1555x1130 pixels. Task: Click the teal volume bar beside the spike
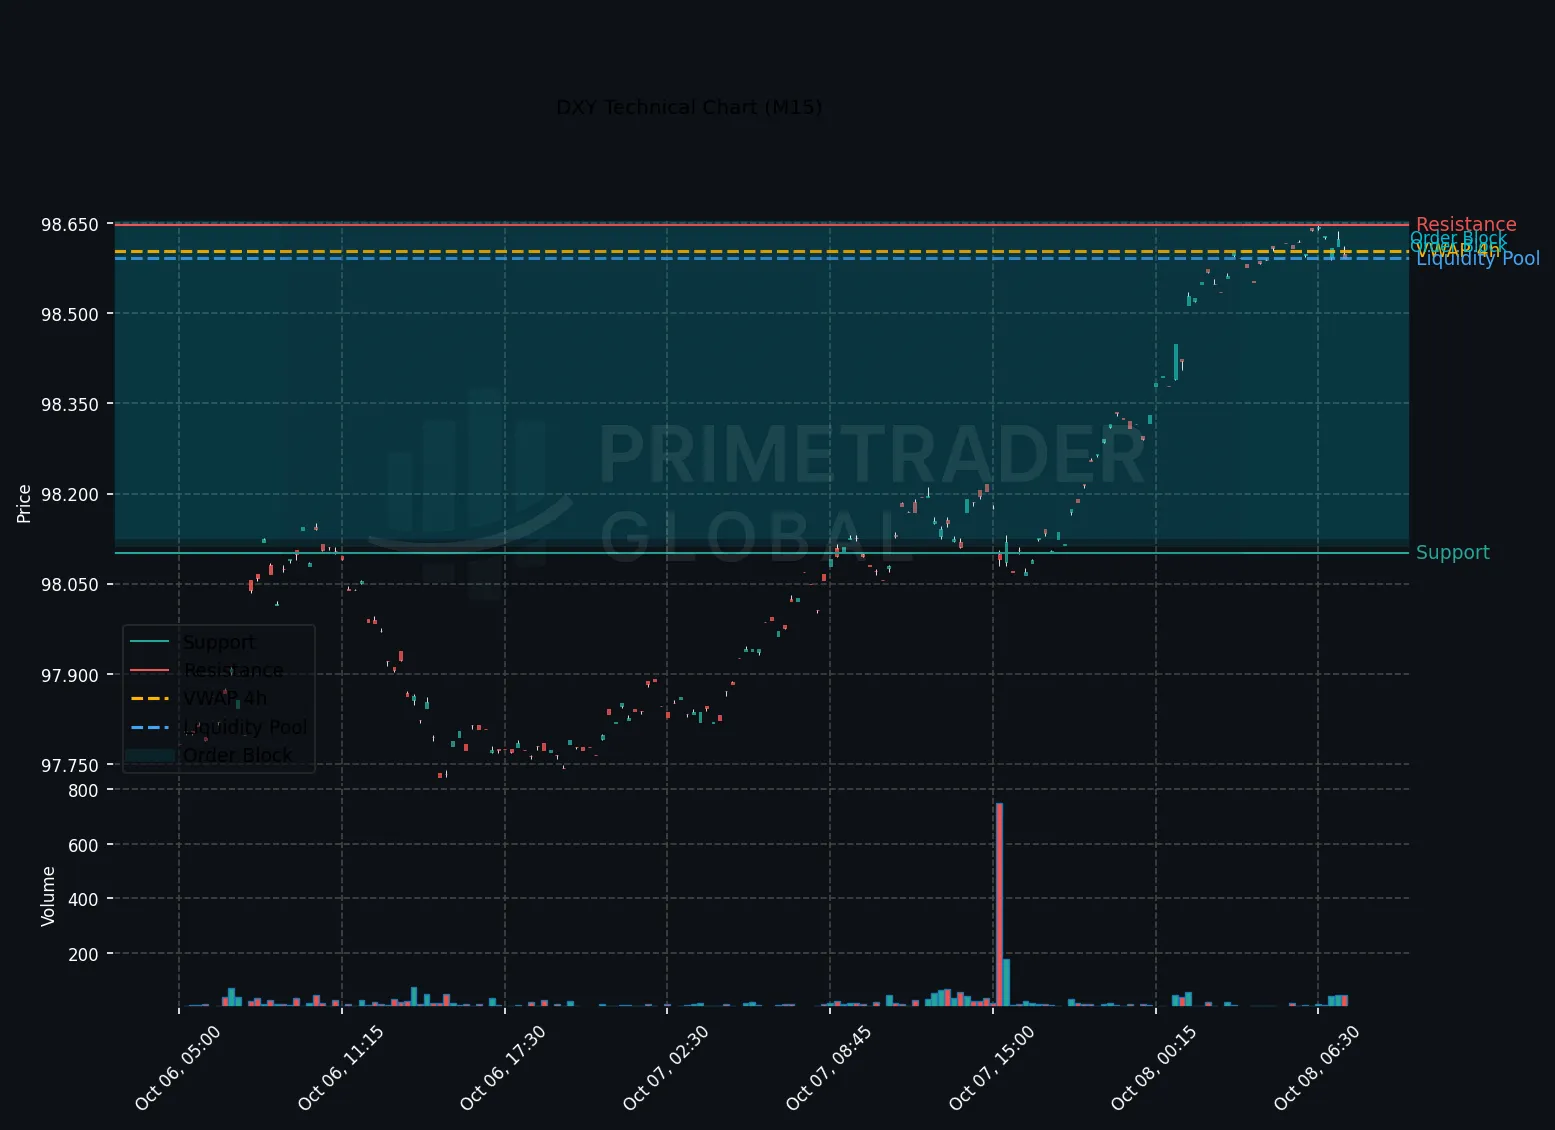click(x=1006, y=982)
